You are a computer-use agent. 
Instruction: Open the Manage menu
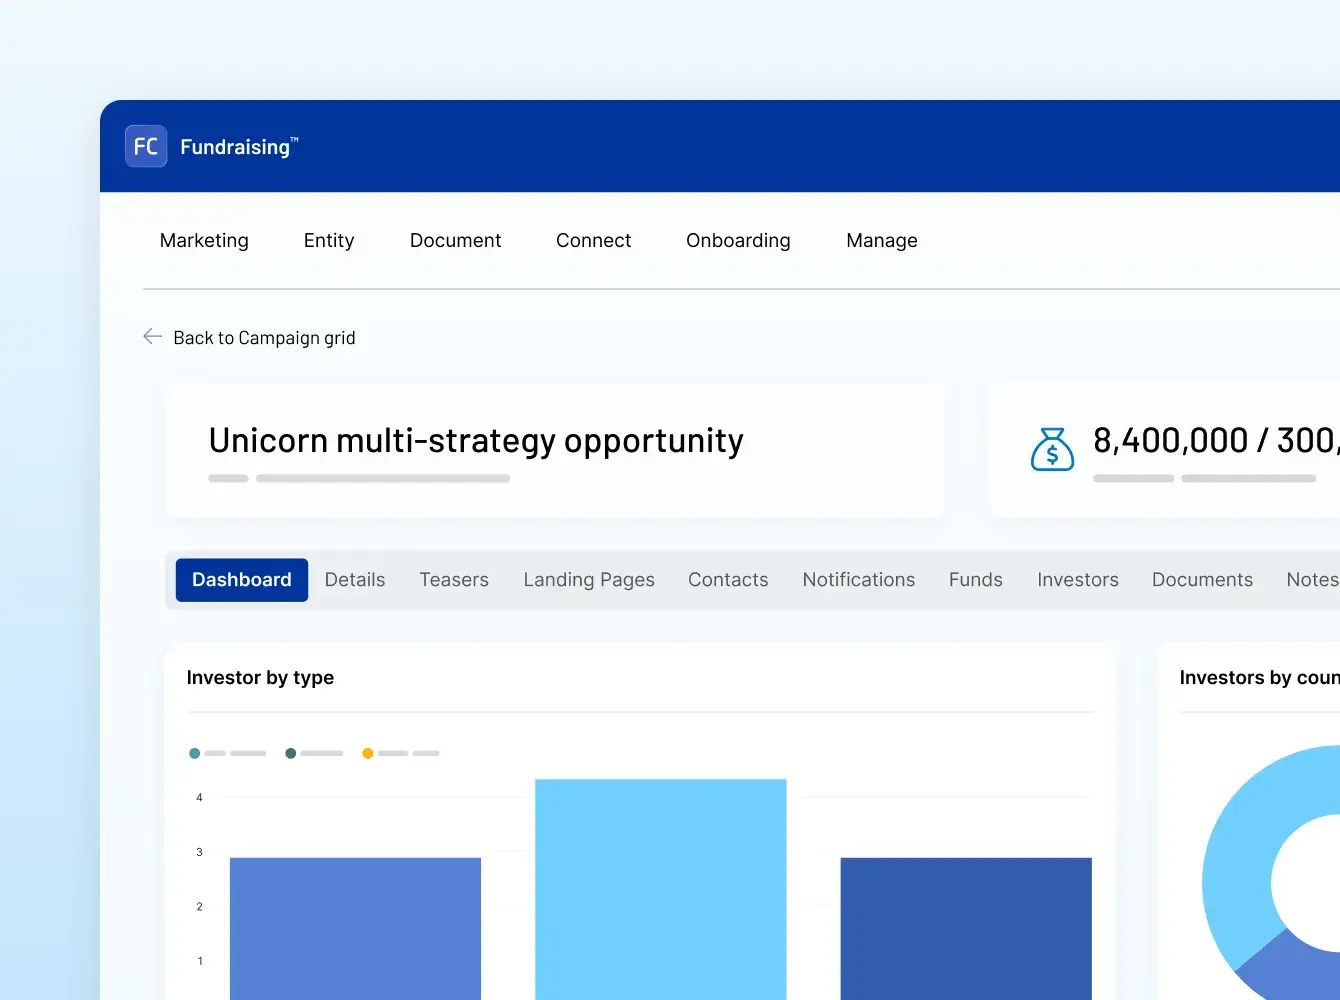pyautogui.click(x=881, y=240)
